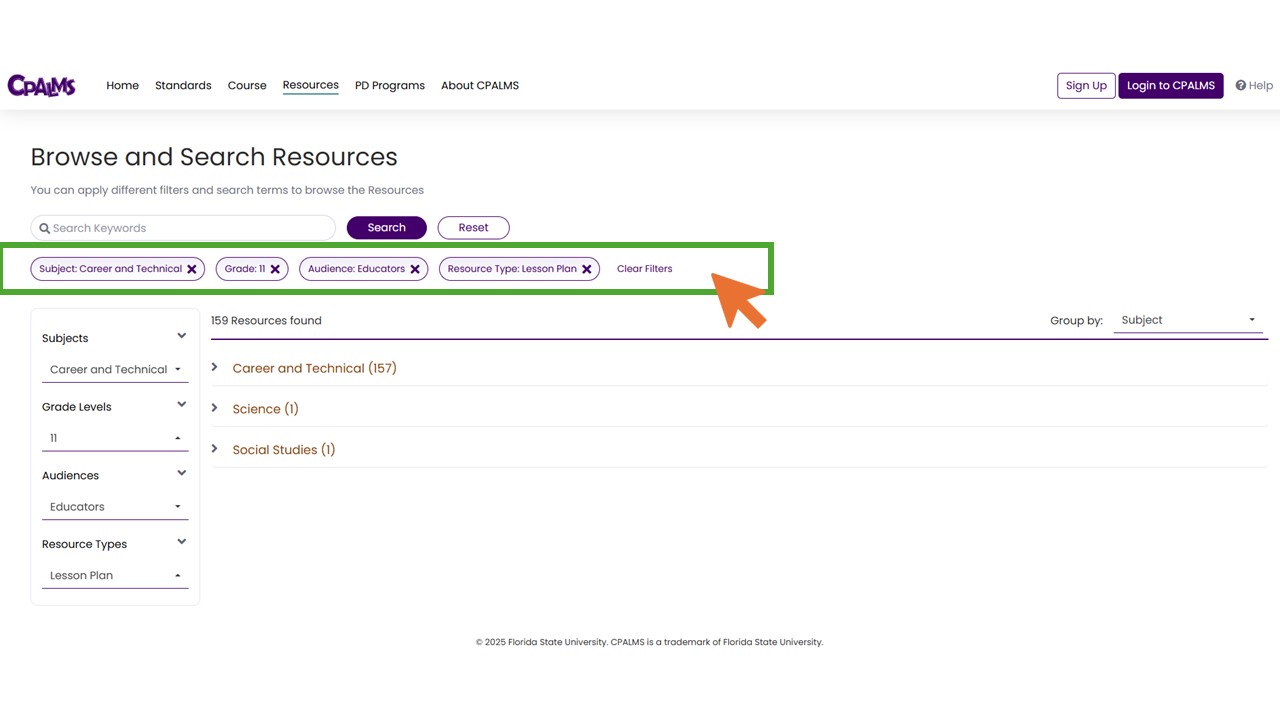Open the Standards menu item
The height and width of the screenshot is (720, 1280).
coord(183,85)
